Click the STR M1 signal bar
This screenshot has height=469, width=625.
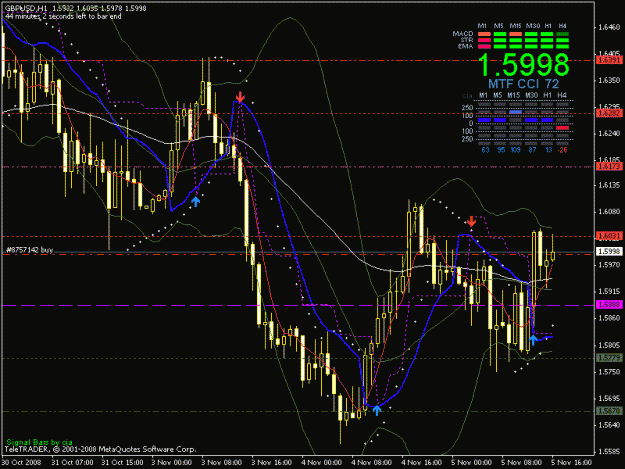click(484, 40)
